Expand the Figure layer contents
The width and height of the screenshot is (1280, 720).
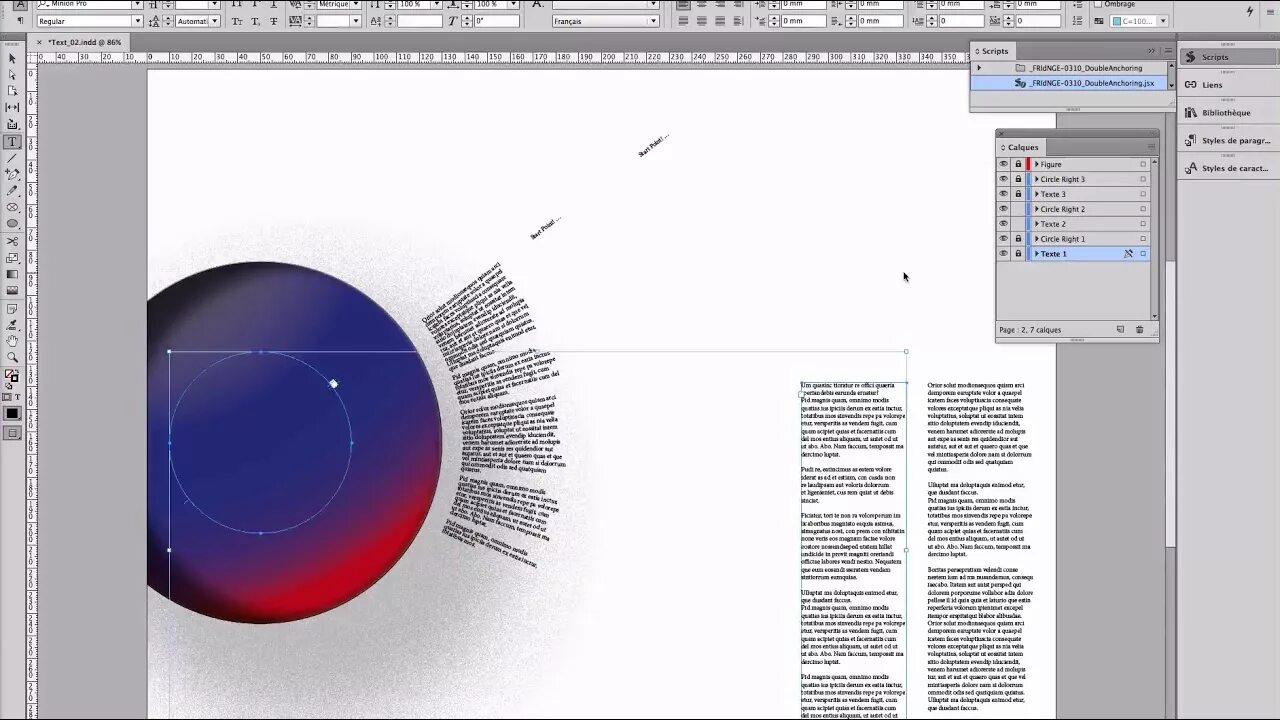pos(1036,164)
